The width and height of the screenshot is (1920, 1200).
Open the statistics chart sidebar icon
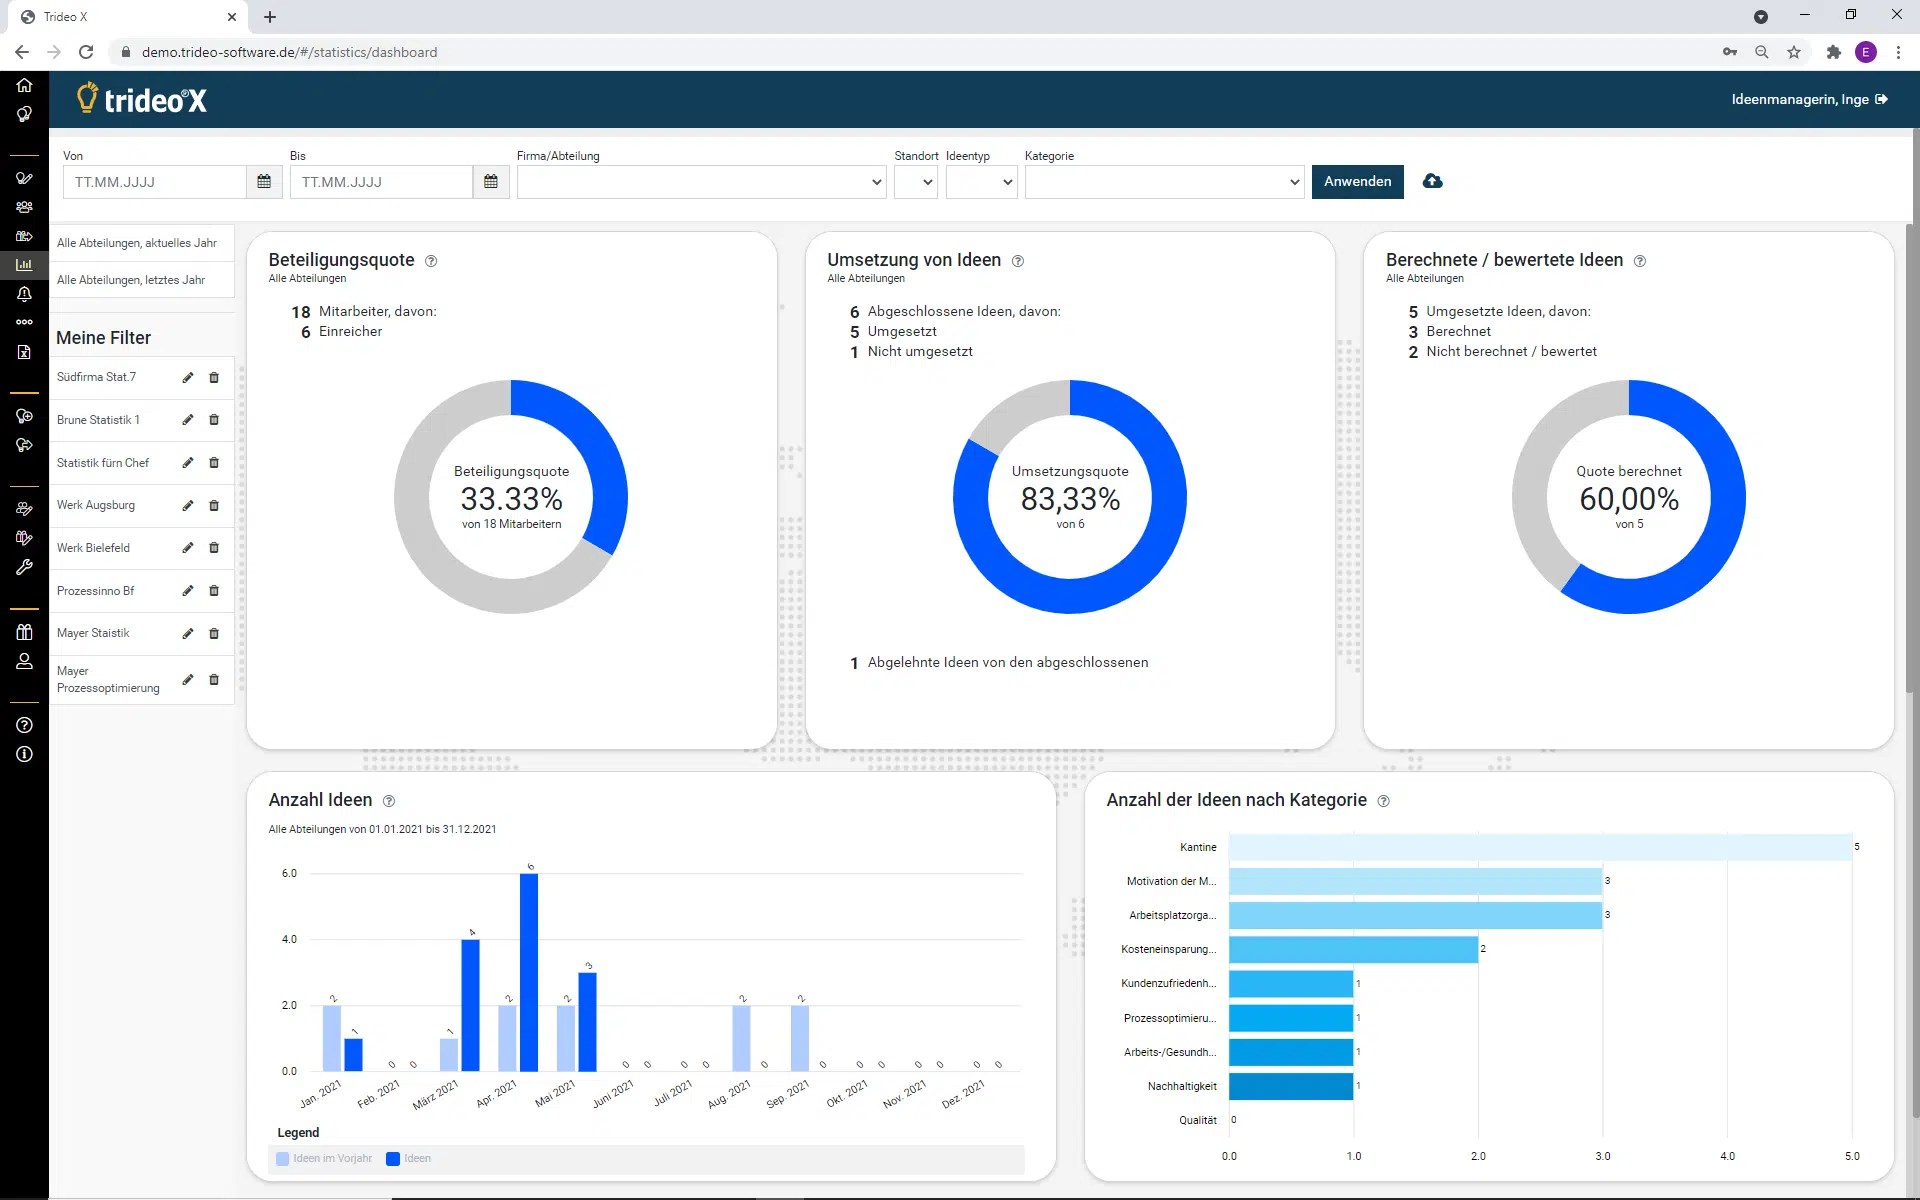click(x=24, y=265)
